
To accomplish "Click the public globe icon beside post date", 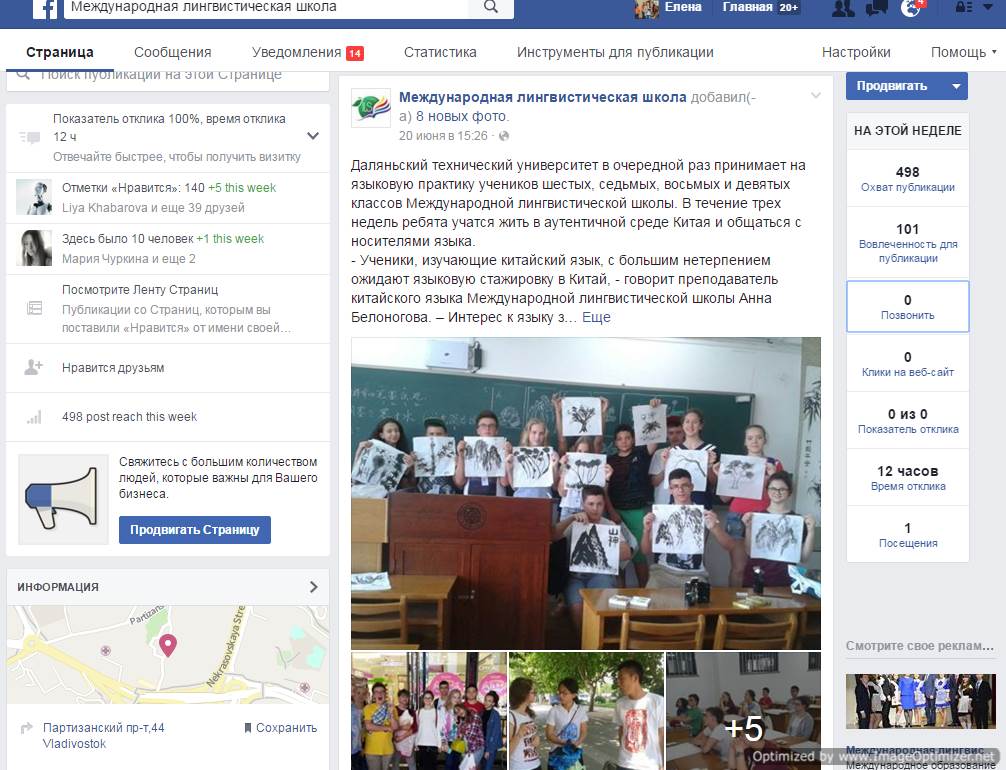I will [504, 136].
